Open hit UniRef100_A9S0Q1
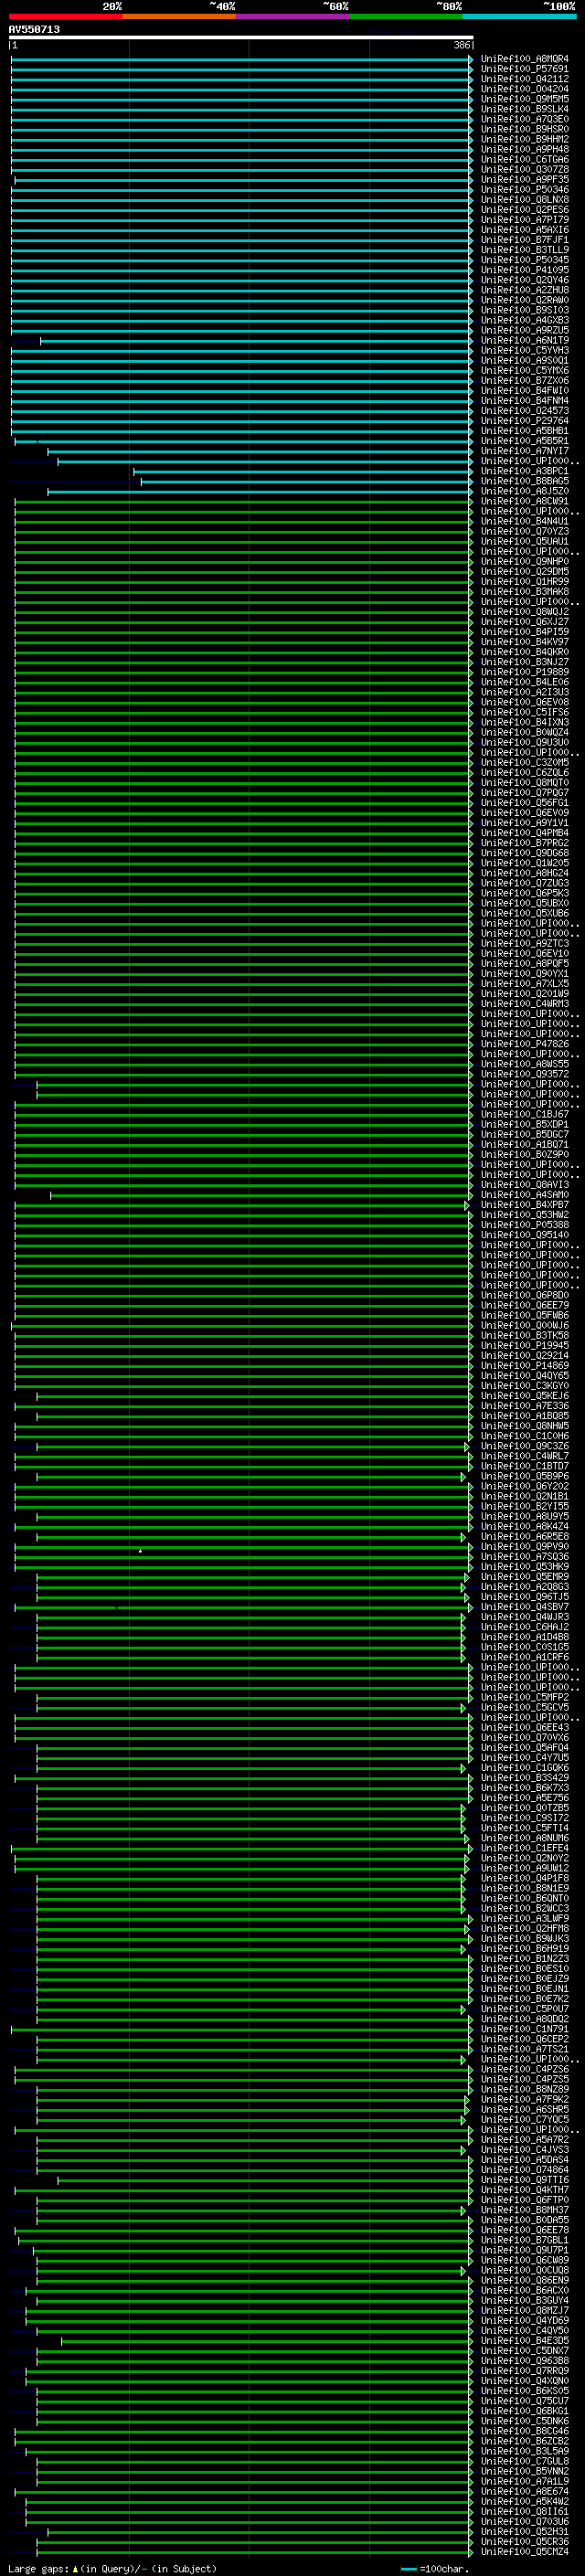This screenshot has width=585, height=2576. pyautogui.click(x=524, y=360)
